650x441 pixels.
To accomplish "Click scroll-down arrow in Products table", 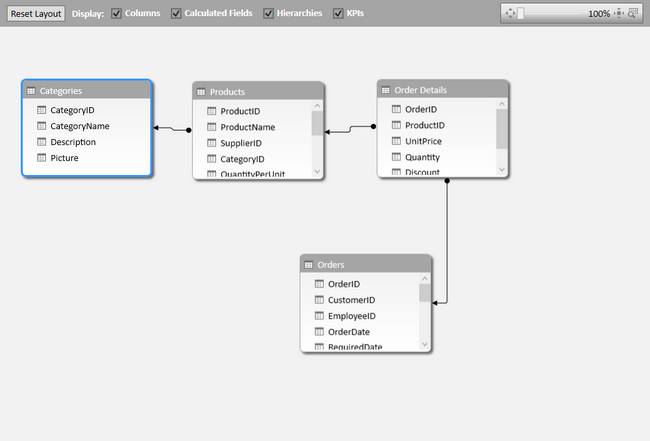I will point(317,171).
